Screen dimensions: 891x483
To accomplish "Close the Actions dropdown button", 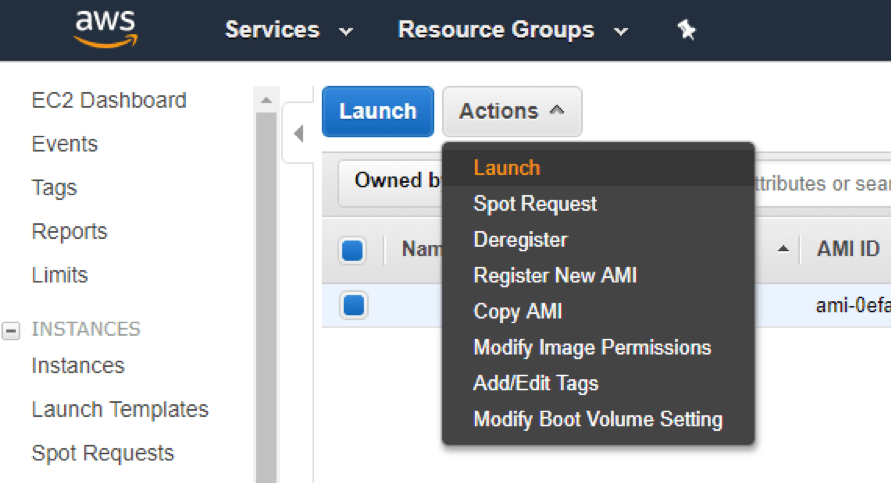I will coord(512,111).
